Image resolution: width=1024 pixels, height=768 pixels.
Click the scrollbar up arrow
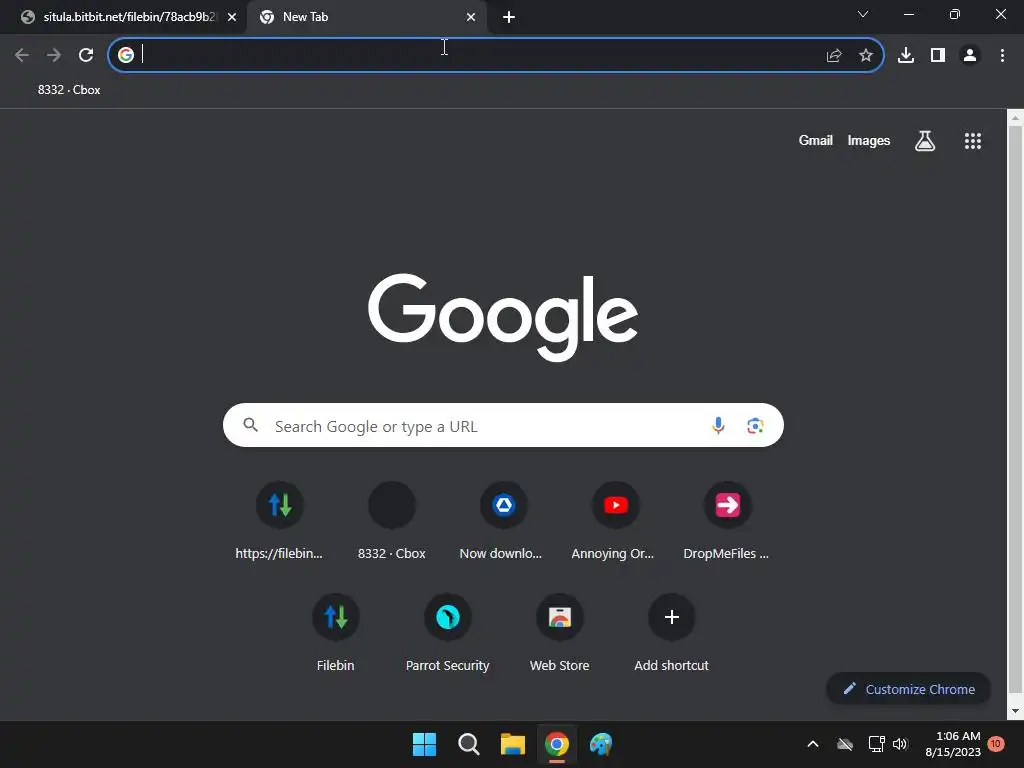pyautogui.click(x=1015, y=118)
